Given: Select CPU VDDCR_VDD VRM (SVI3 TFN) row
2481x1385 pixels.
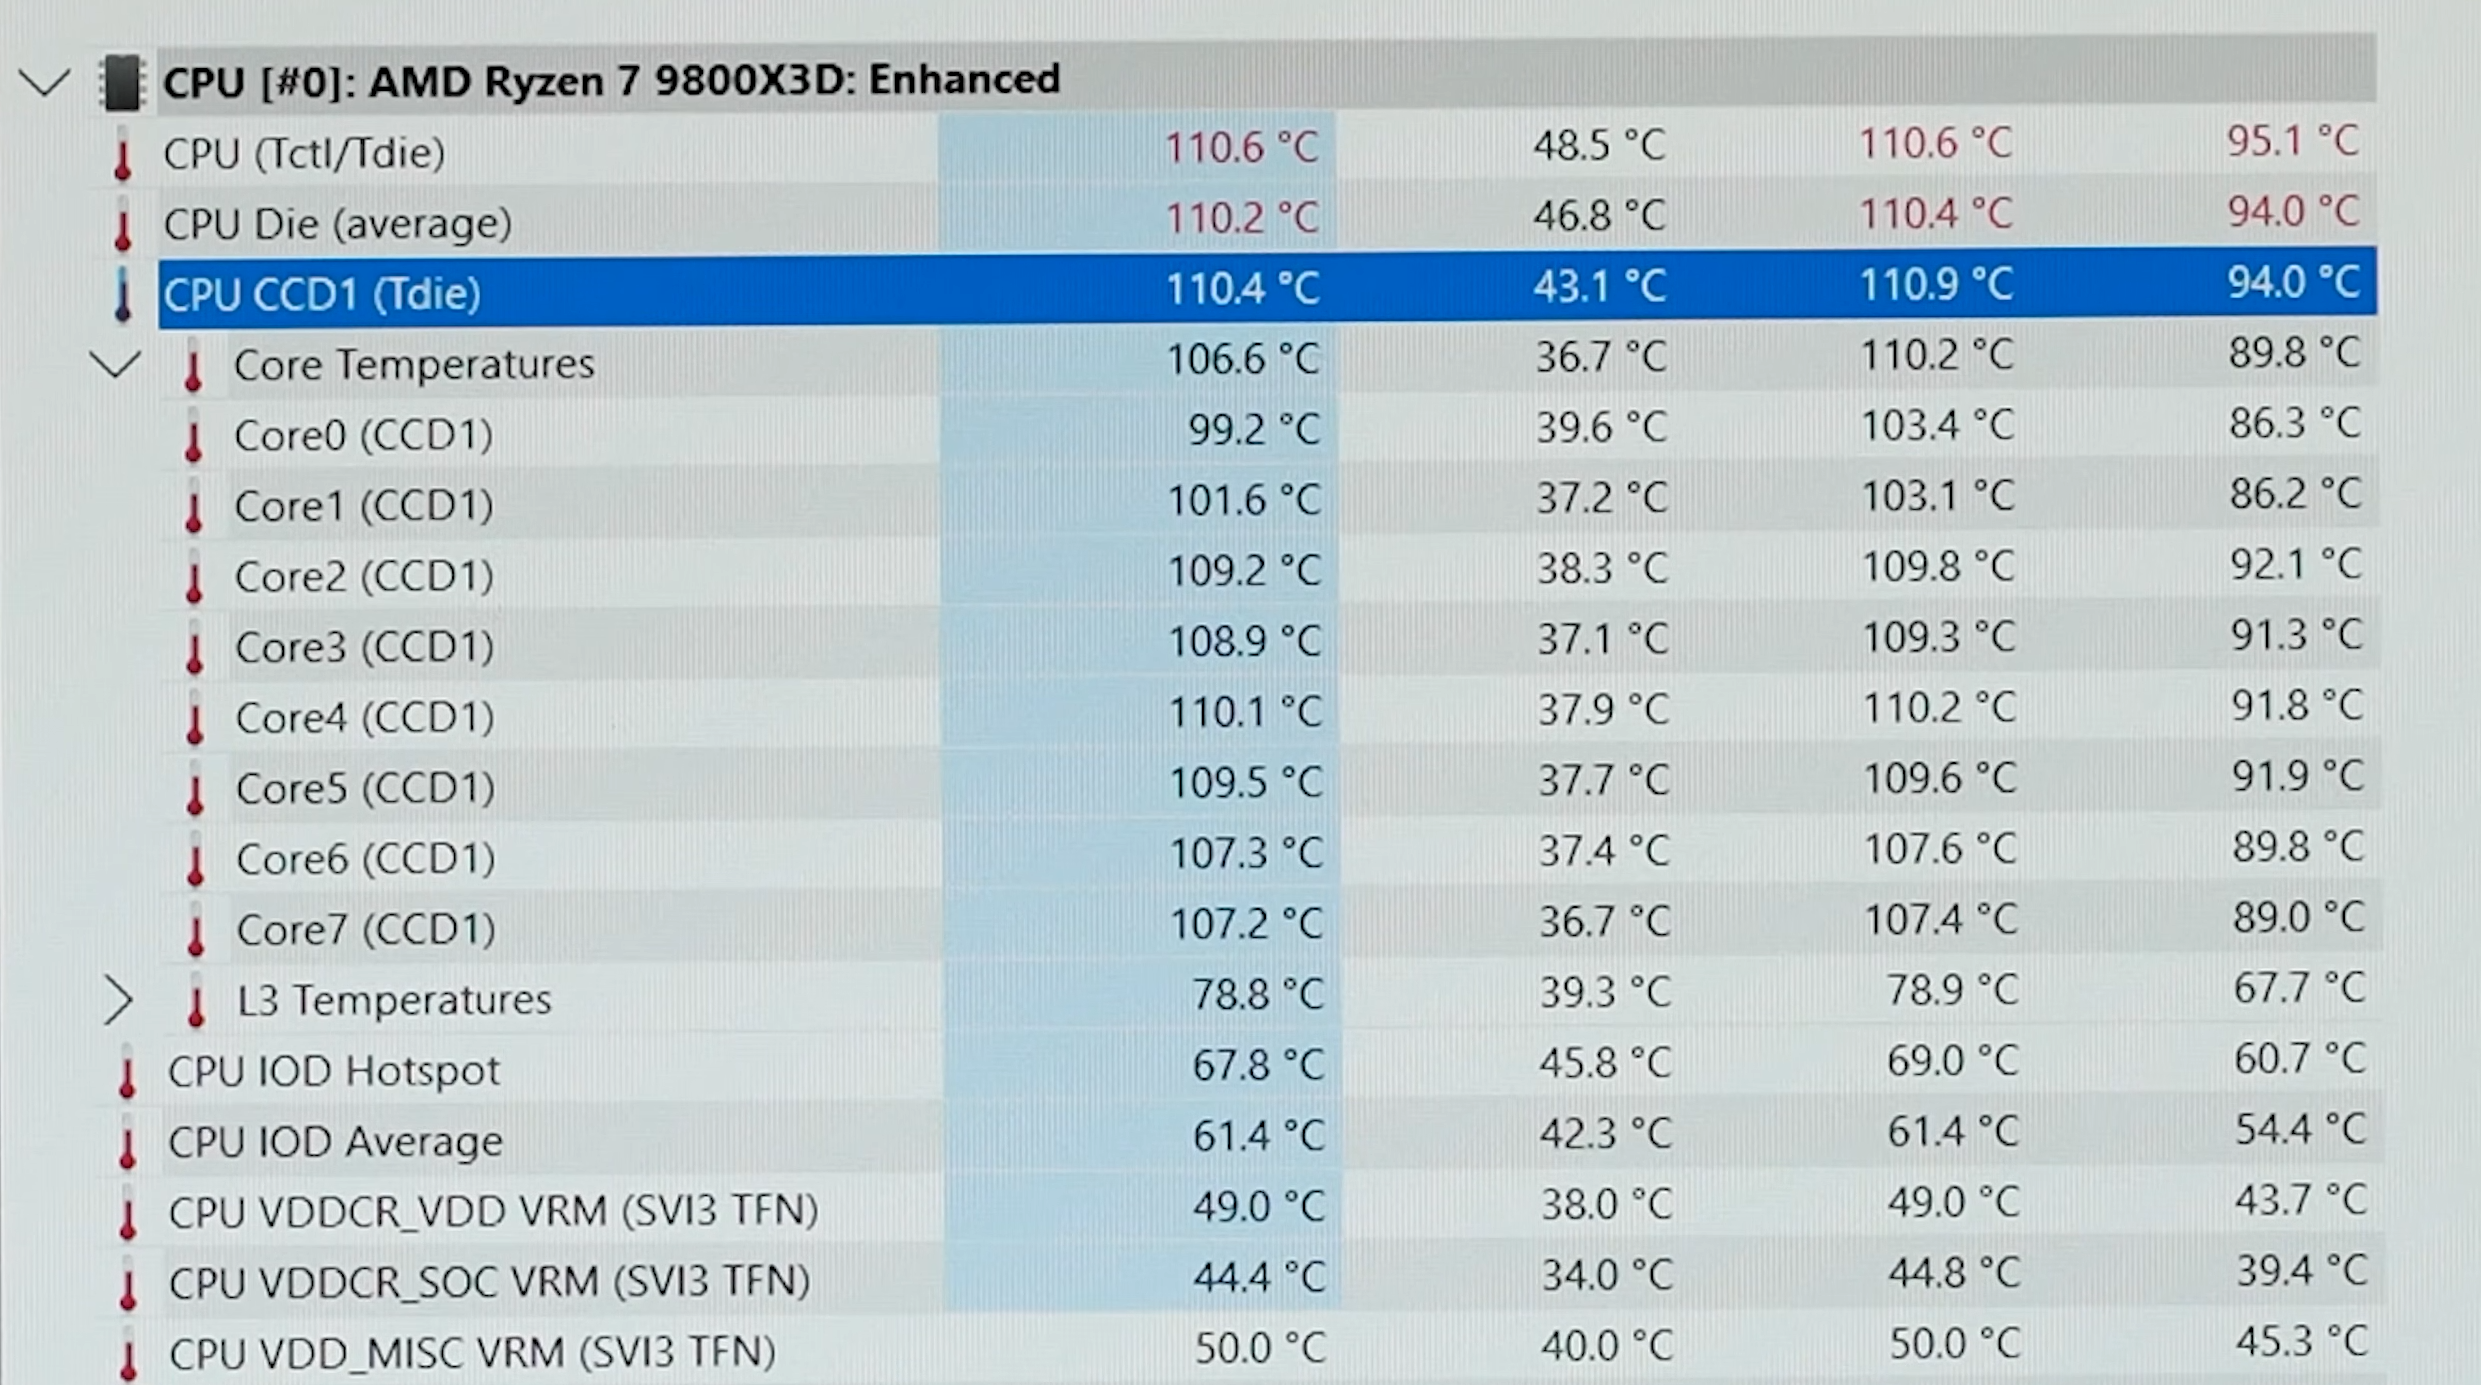Looking at the screenshot, I should (493, 1212).
